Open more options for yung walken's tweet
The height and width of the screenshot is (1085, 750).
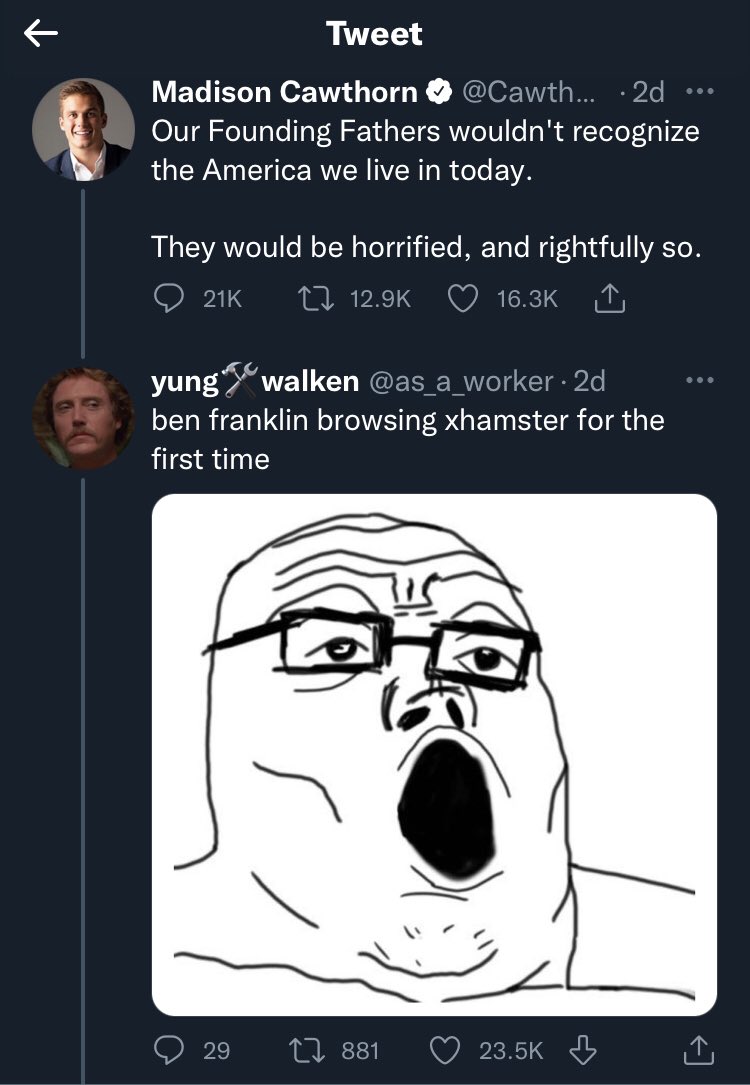701,381
